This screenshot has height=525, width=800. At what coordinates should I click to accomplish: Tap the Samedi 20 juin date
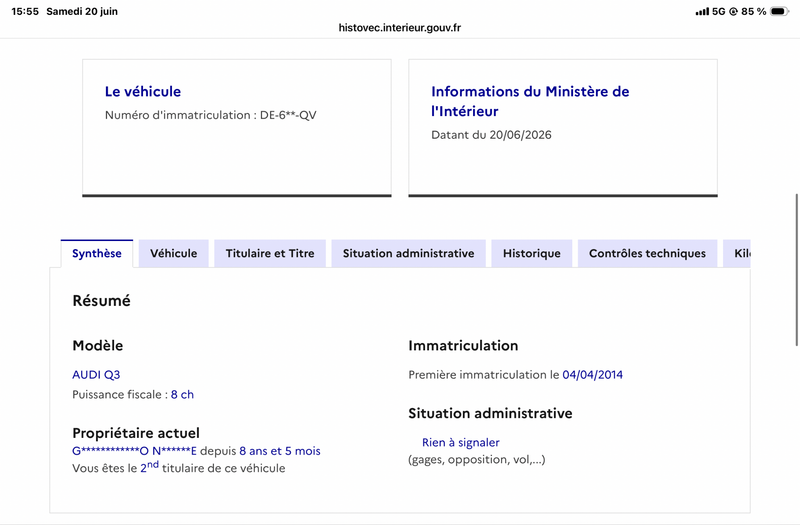point(82,11)
